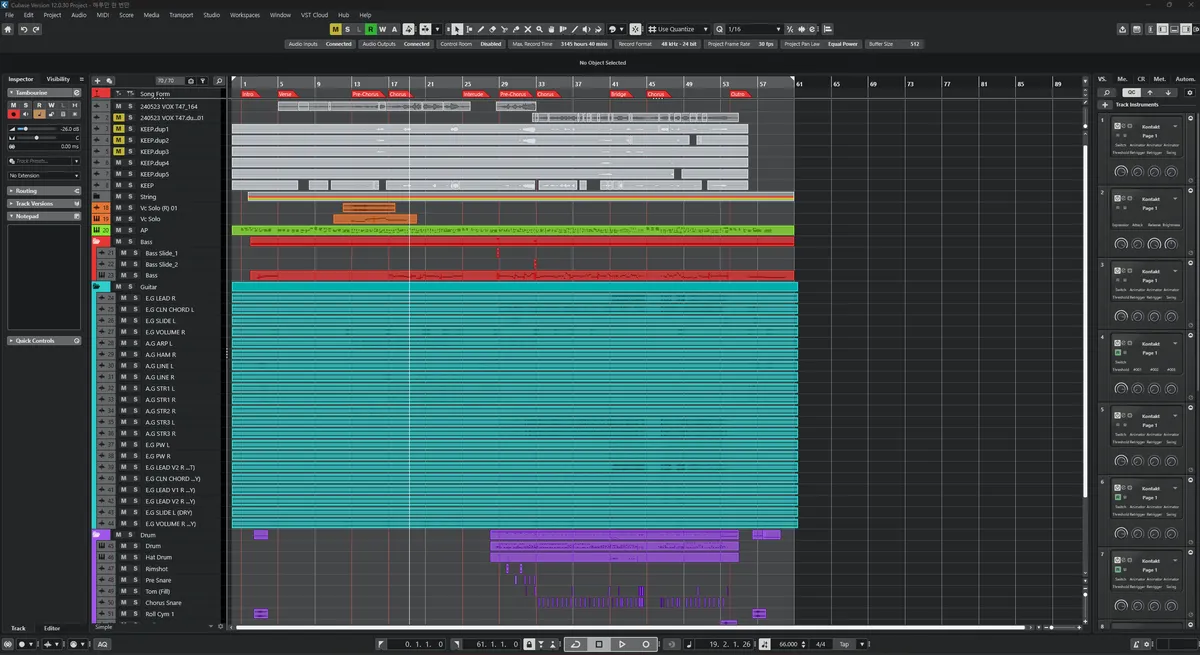Open the Transport menu
Screen dimensions: 1200x655
(181, 15)
